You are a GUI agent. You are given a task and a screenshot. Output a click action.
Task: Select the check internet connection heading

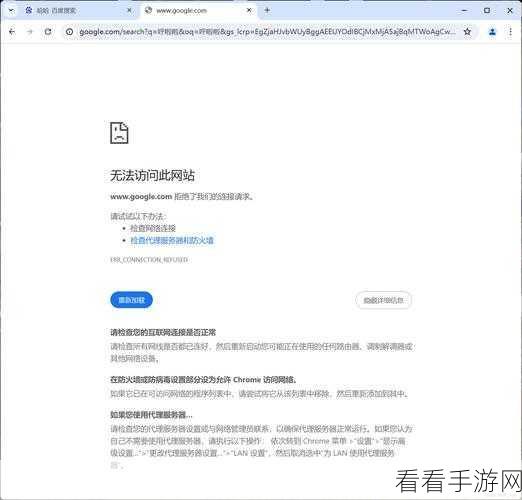tap(163, 332)
